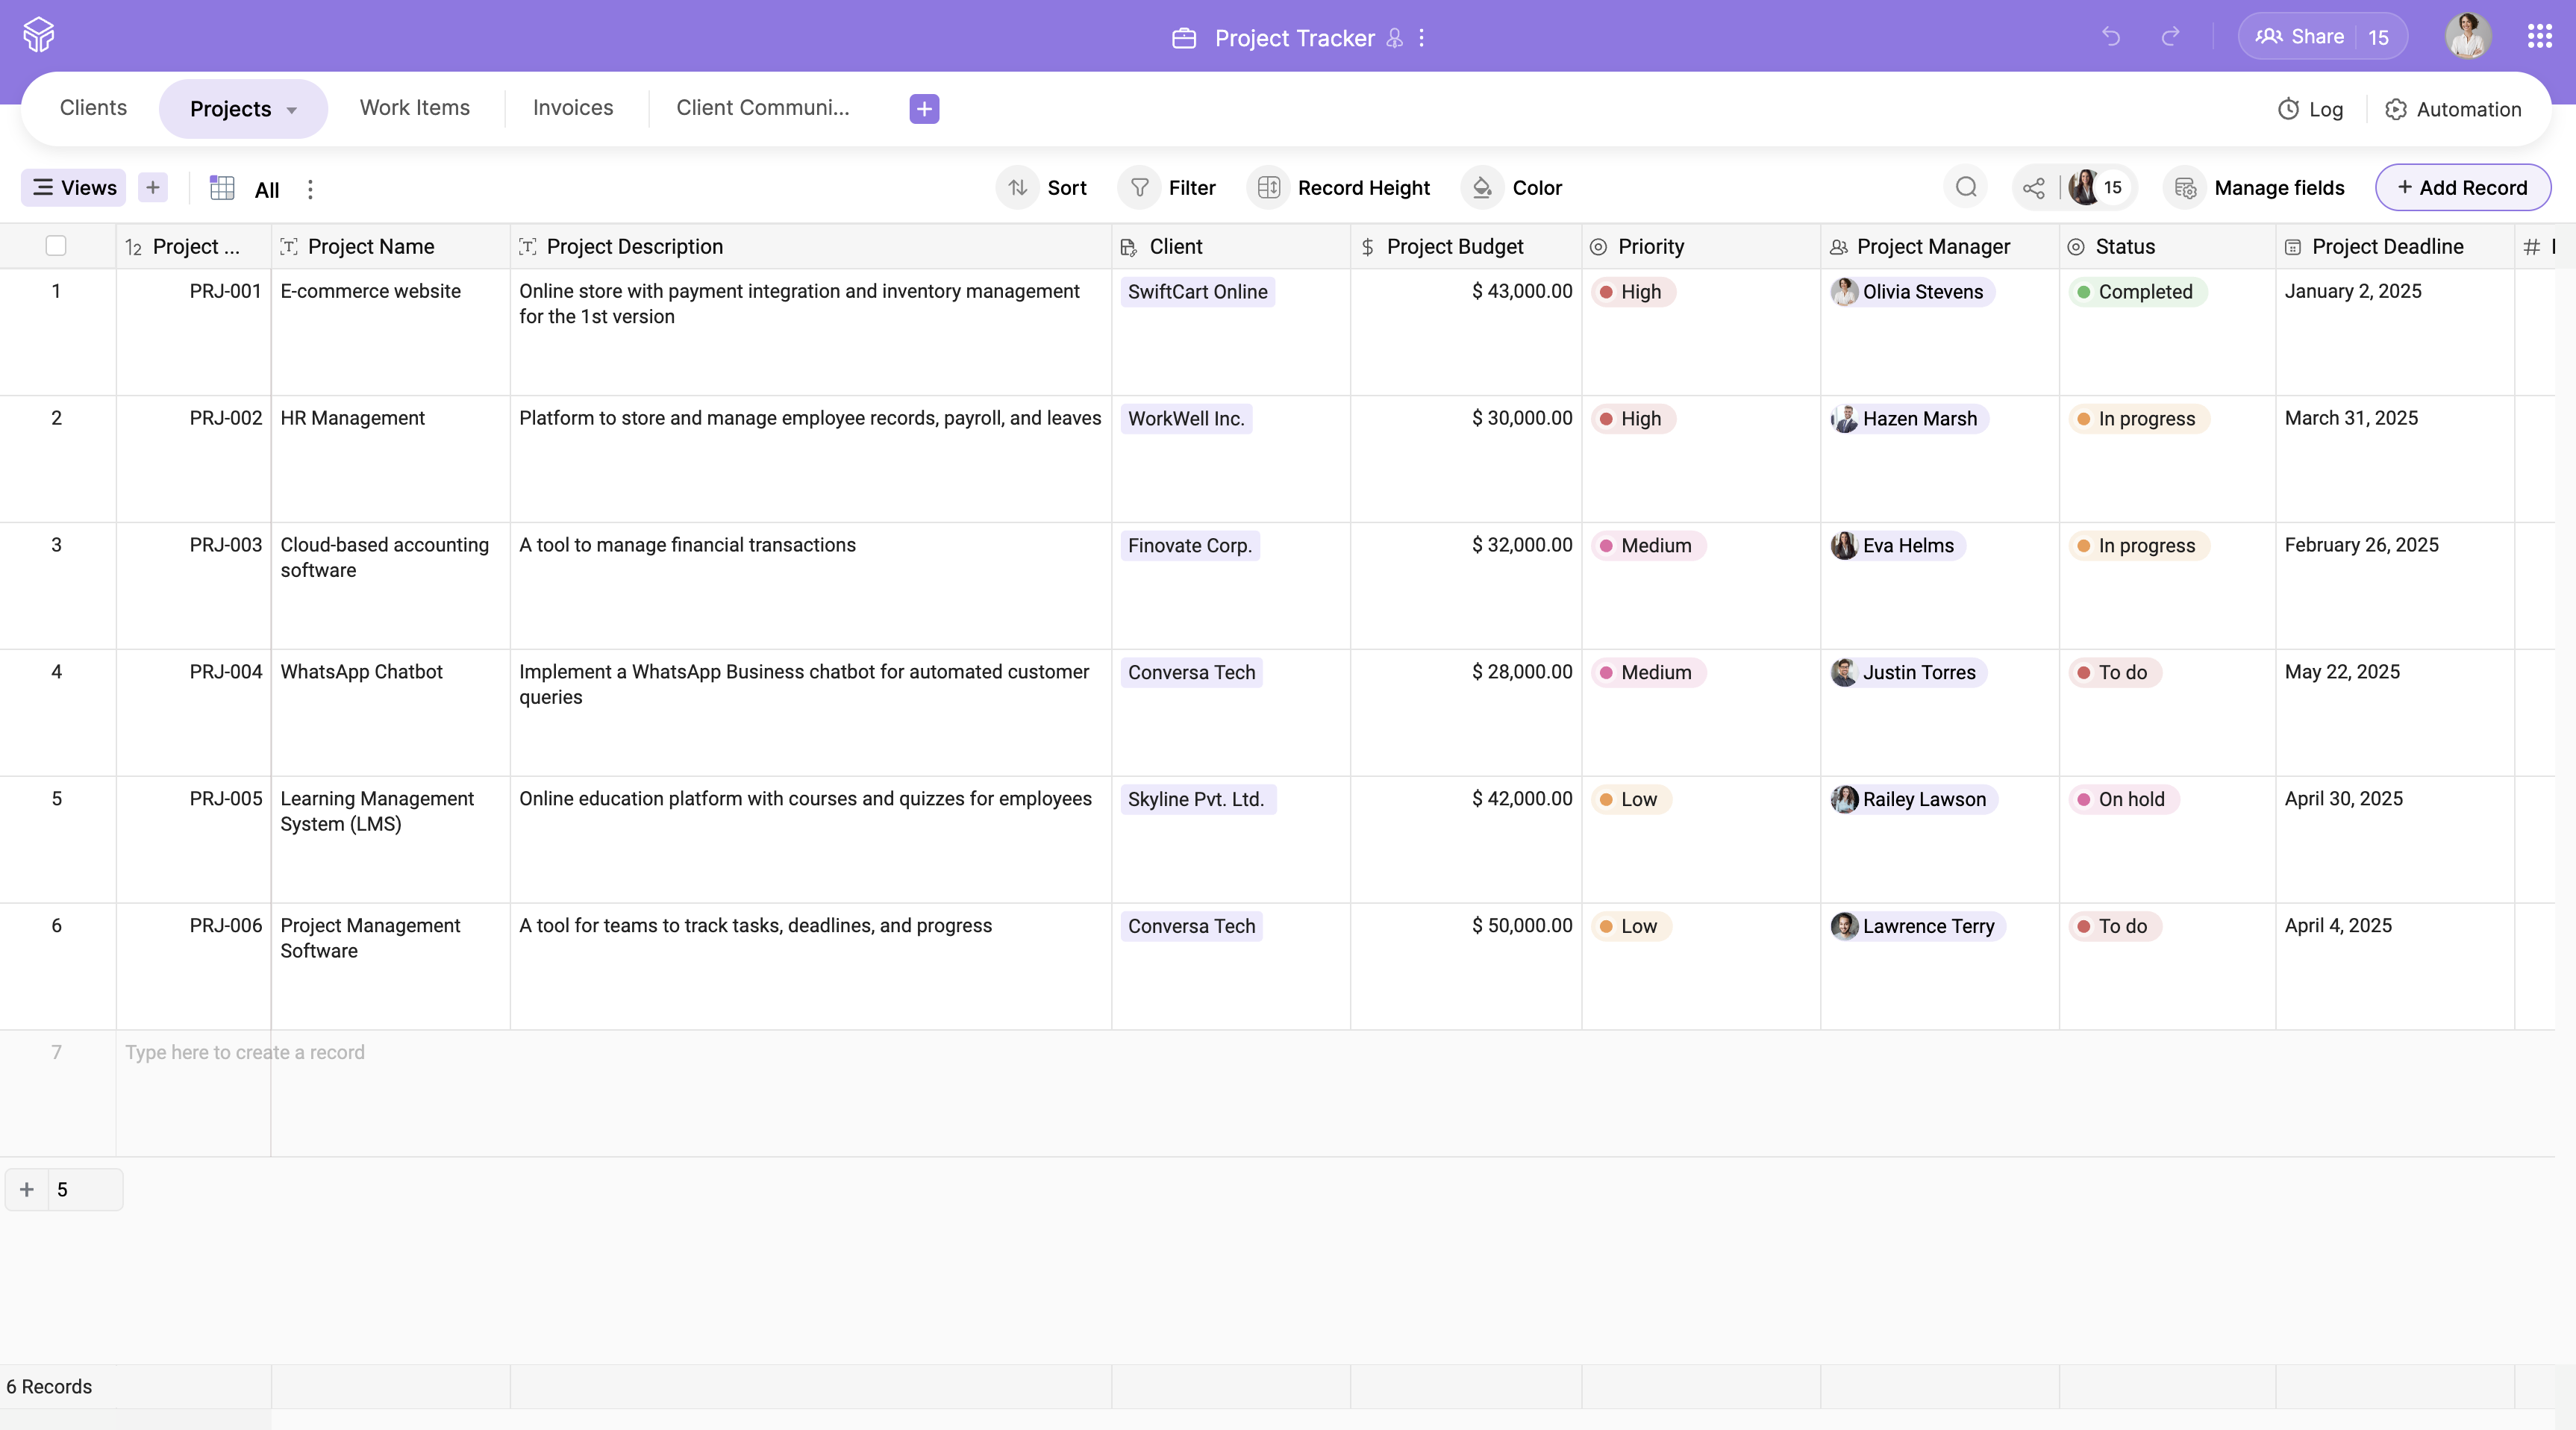Open Railey Lawson project manager selector
The image size is (2576, 1430).
pyautogui.click(x=1913, y=799)
